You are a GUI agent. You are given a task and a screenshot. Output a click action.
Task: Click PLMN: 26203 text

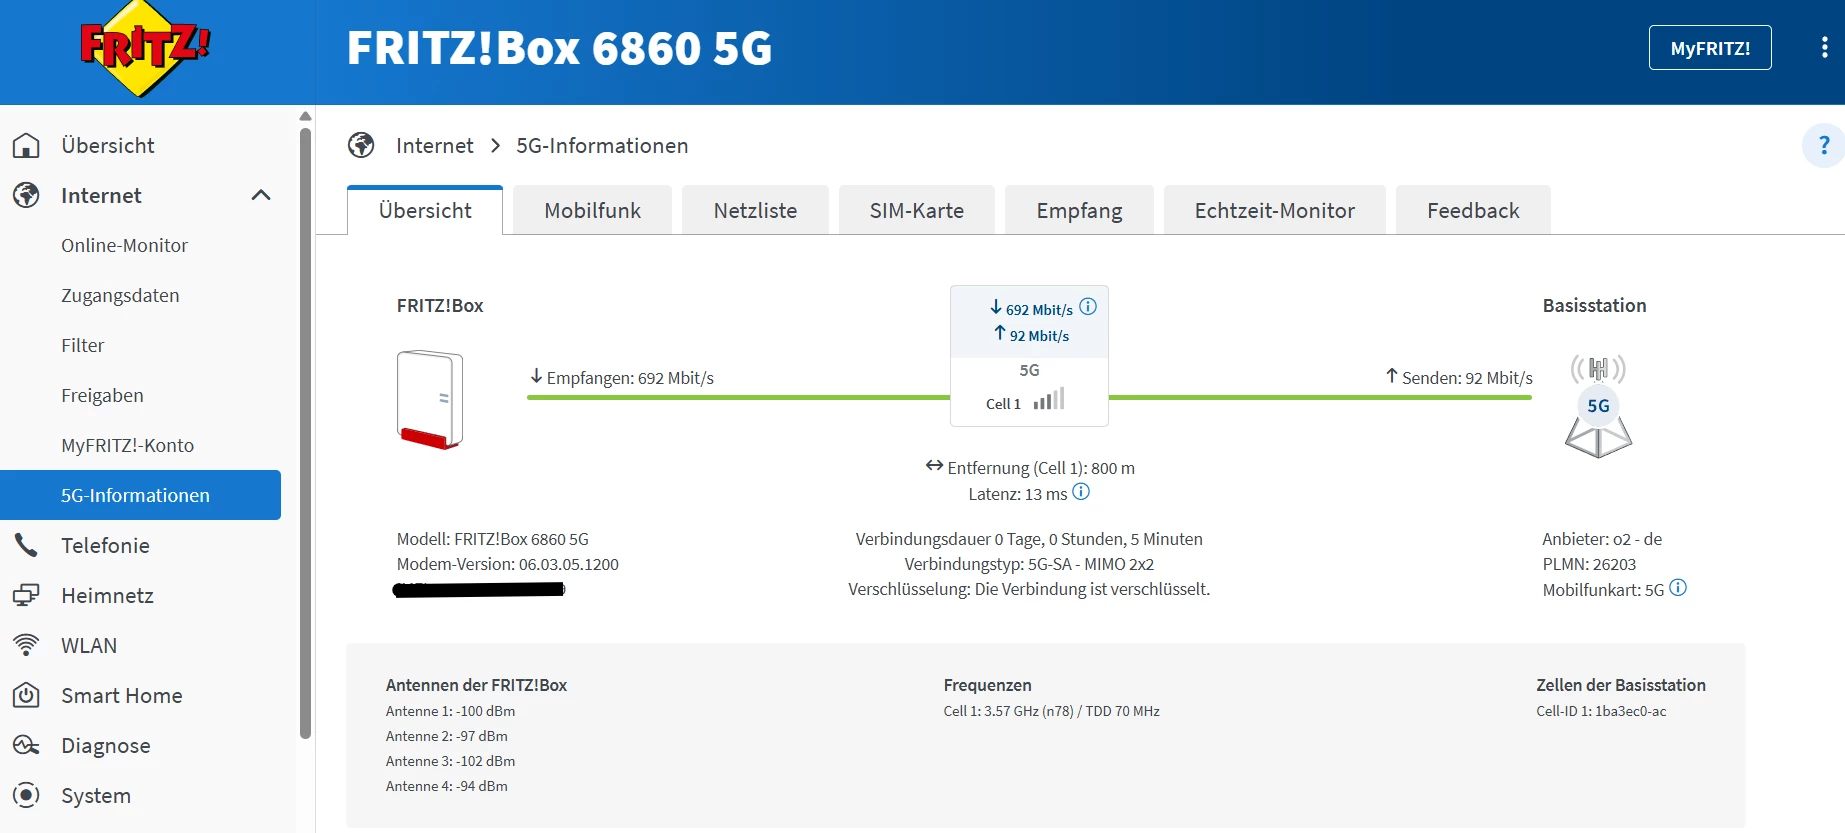pyautogui.click(x=1589, y=564)
